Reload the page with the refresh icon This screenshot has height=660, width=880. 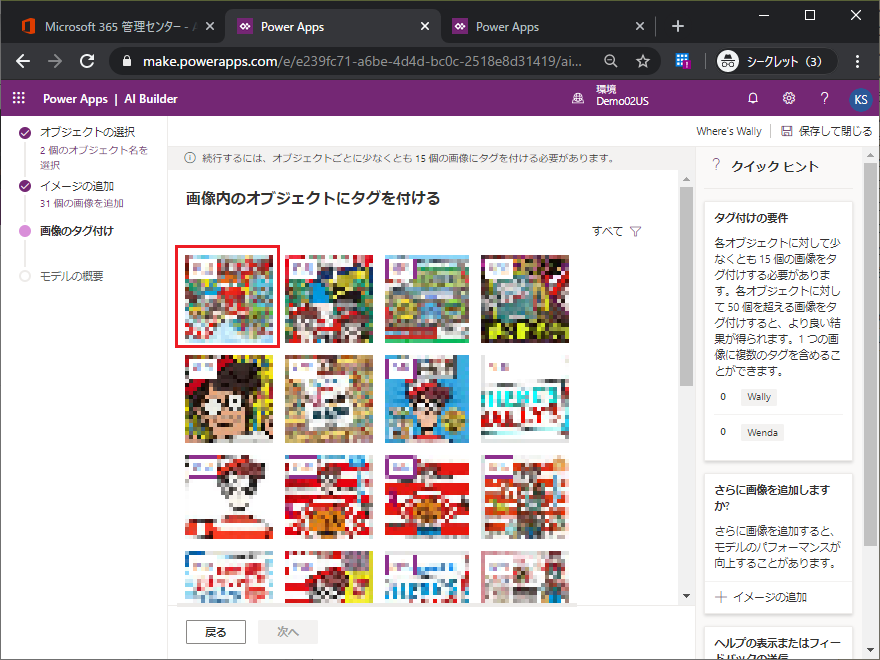click(87, 61)
